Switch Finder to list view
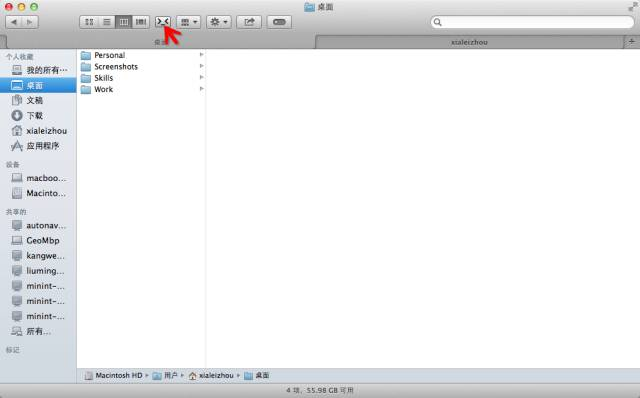The height and width of the screenshot is (398, 640). (107, 22)
